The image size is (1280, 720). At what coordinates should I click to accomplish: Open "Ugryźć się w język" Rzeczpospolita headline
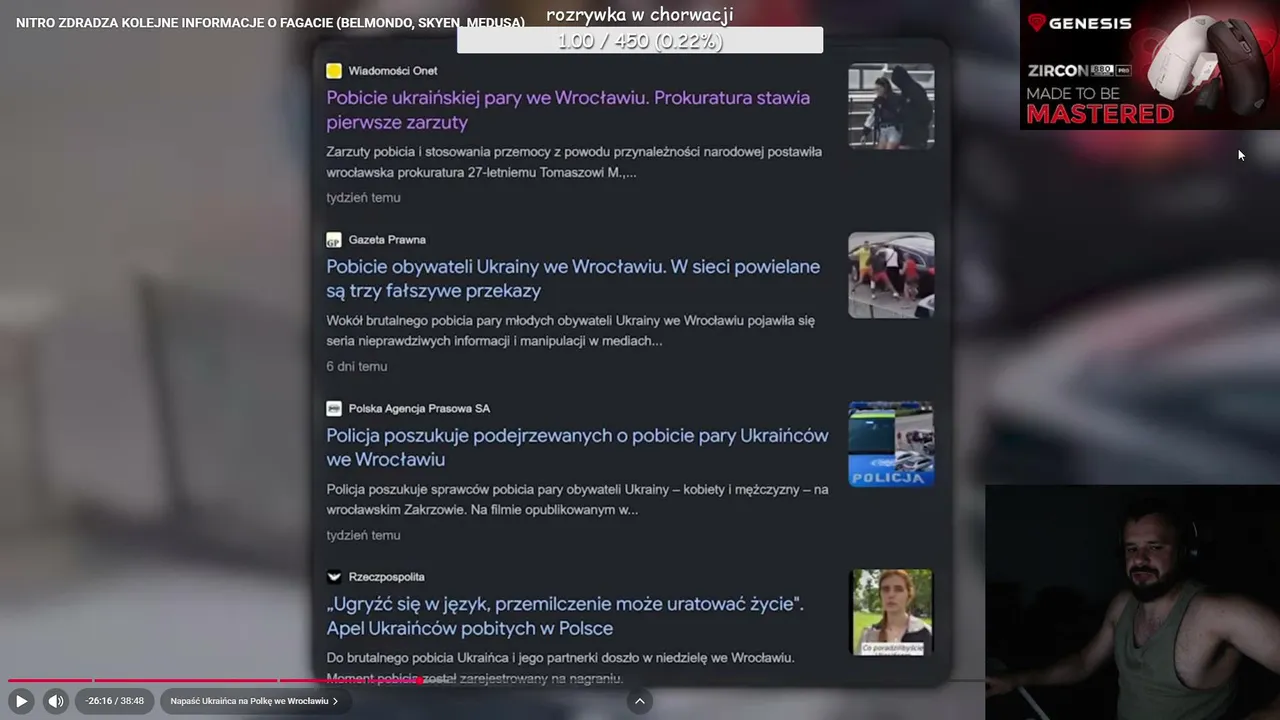565,616
